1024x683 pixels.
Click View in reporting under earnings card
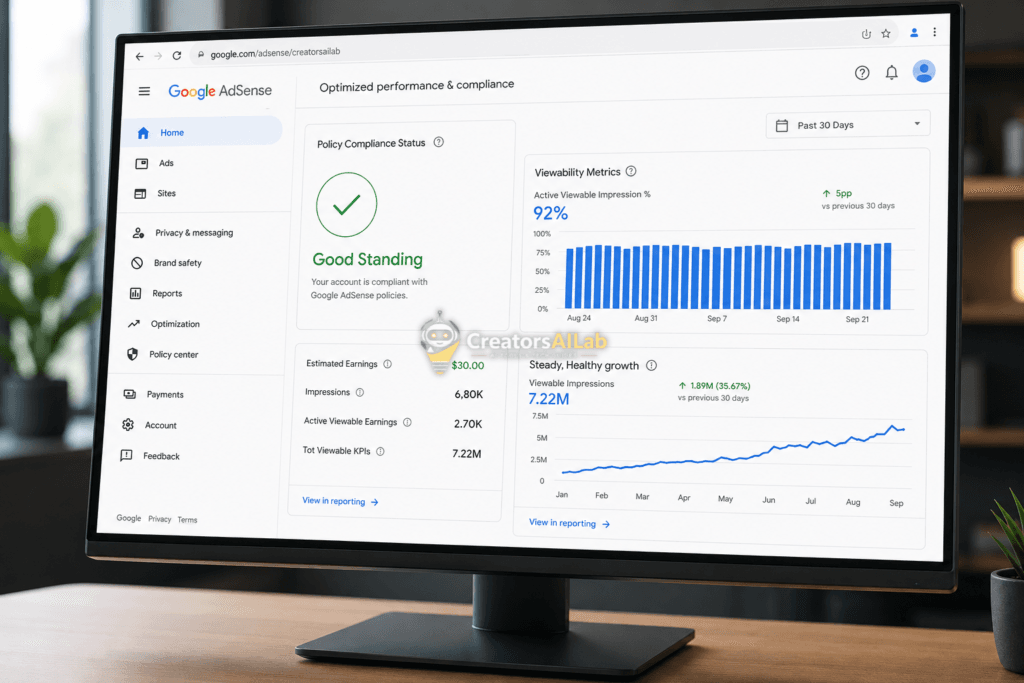(x=340, y=501)
